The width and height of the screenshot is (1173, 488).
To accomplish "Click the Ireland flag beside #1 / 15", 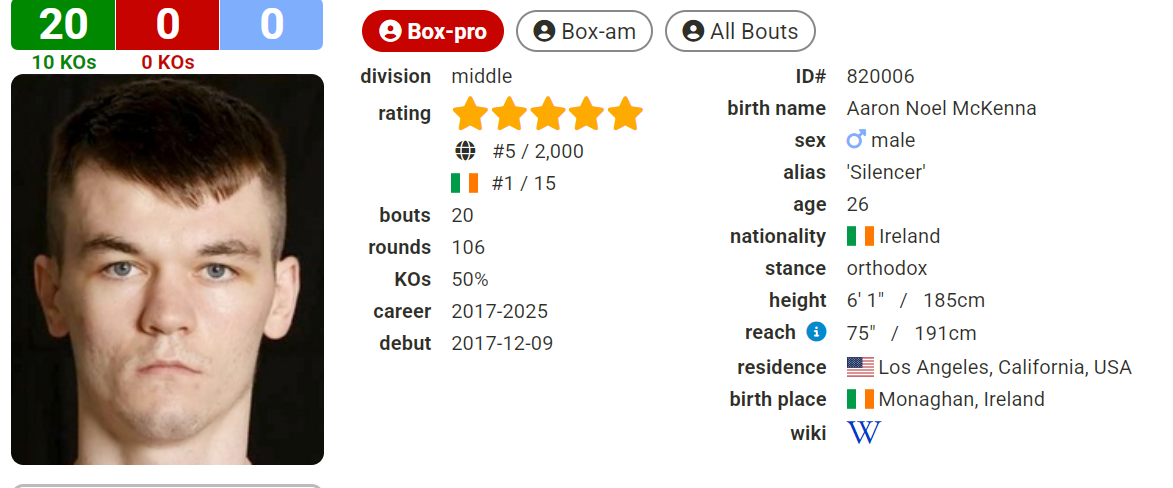I will (x=465, y=183).
